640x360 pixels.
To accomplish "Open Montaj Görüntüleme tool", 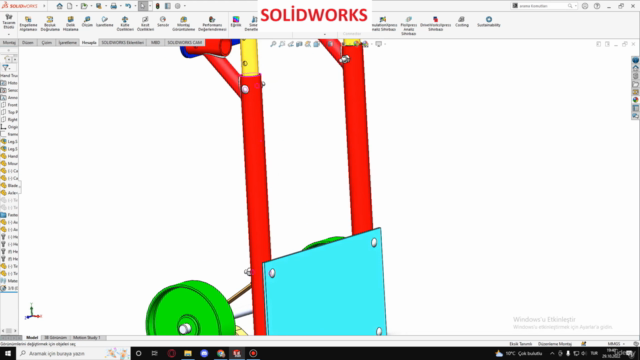I will point(184,24).
